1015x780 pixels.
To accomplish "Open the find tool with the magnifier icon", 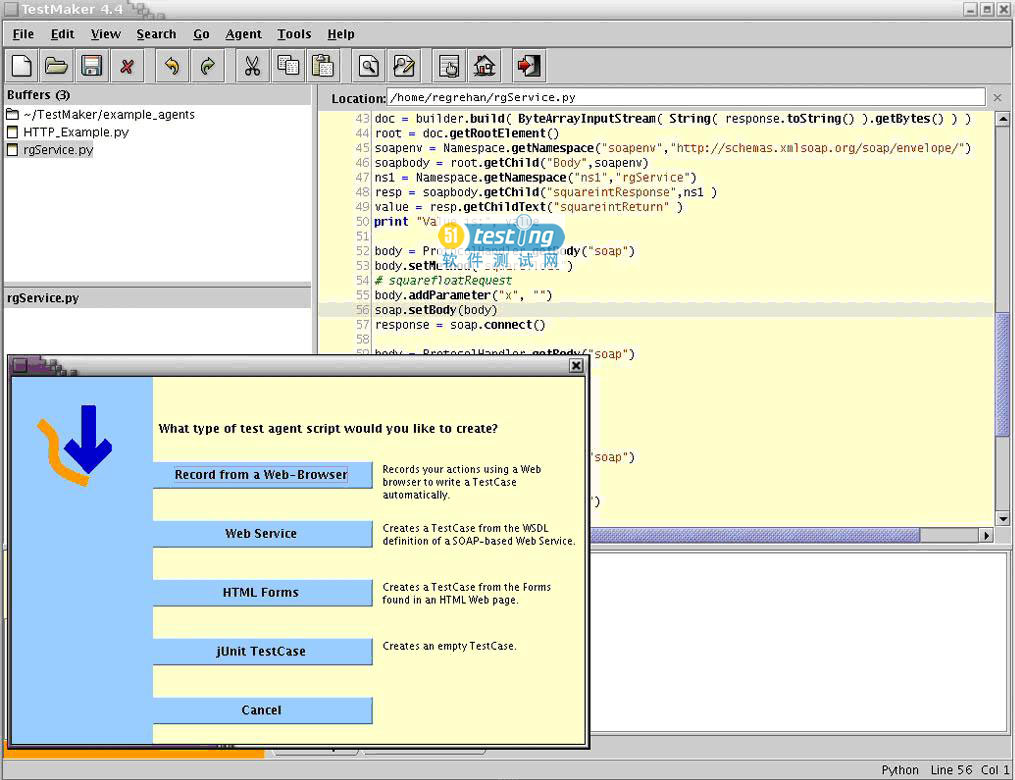I will tap(368, 65).
